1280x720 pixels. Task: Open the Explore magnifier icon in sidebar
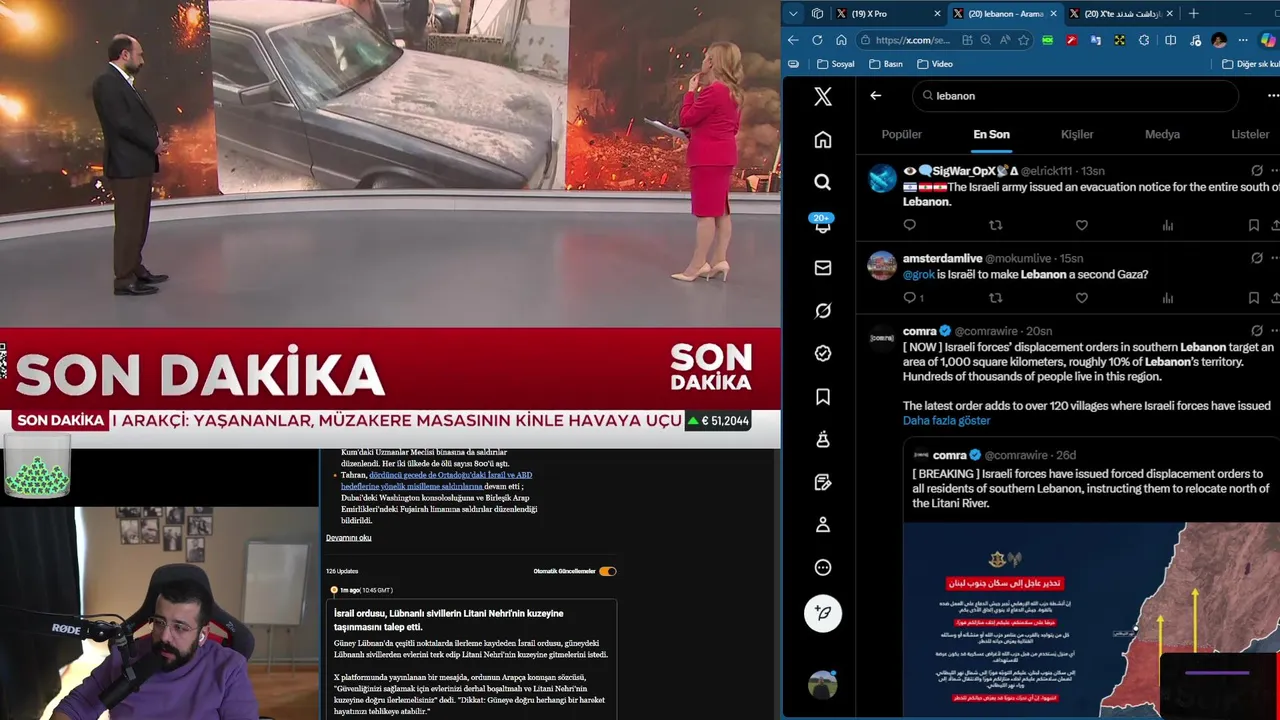pyautogui.click(x=823, y=182)
